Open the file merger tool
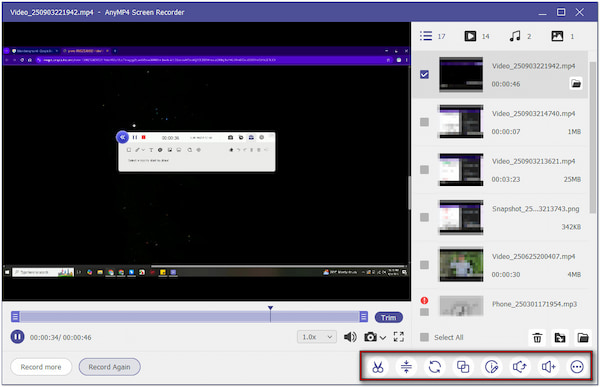This screenshot has height=387, width=600. [x=463, y=367]
